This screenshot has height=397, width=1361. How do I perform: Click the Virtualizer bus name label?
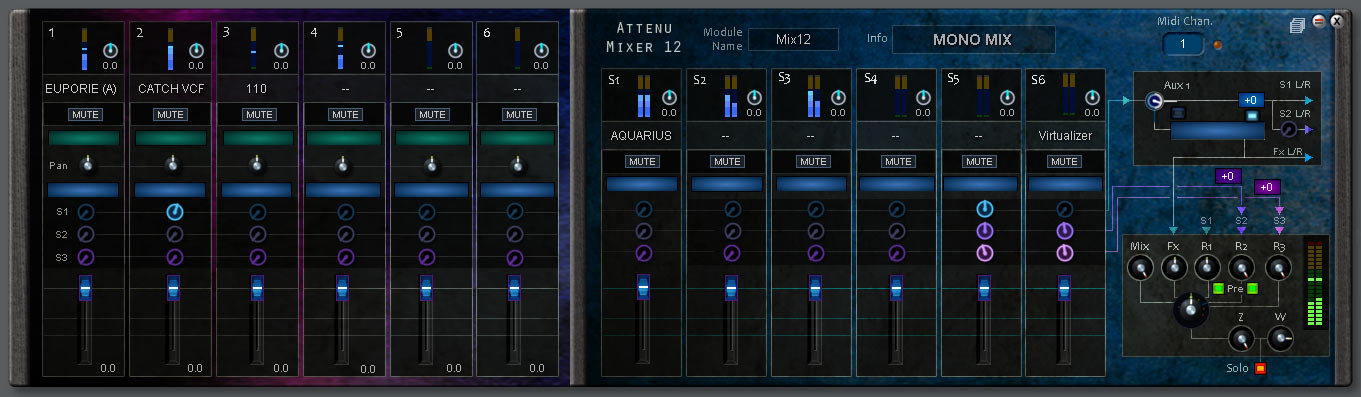click(x=1065, y=135)
